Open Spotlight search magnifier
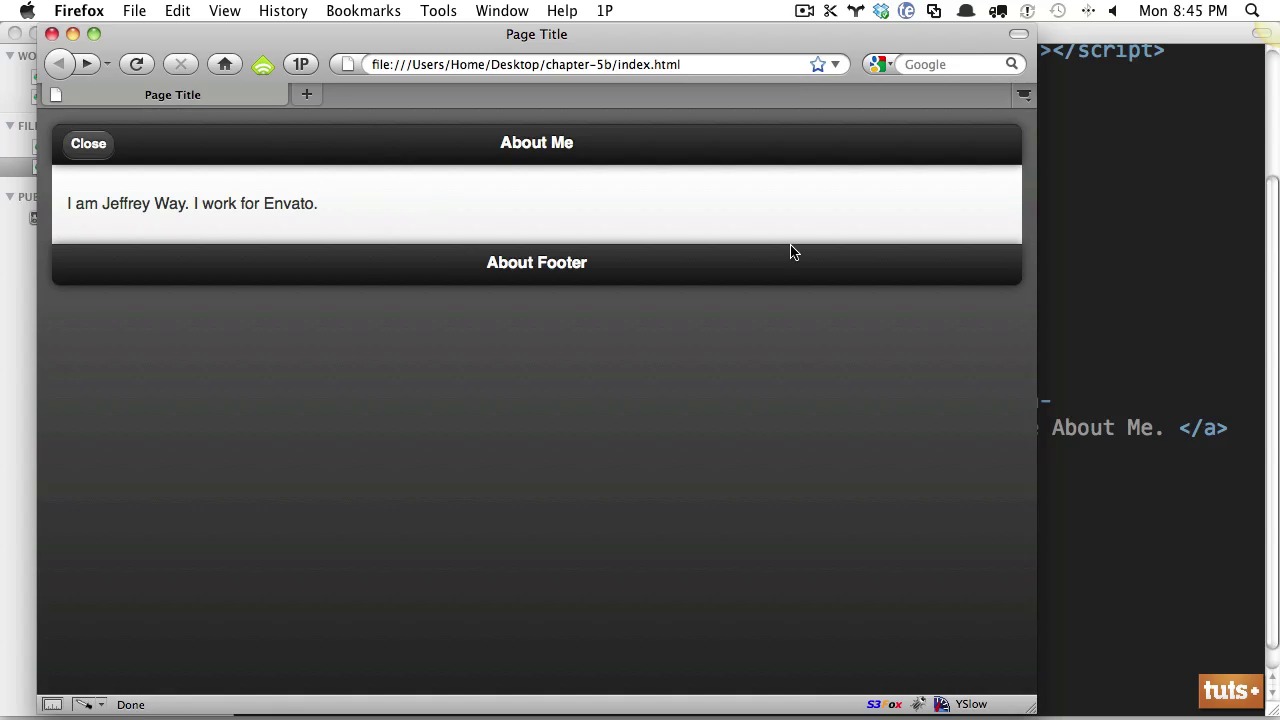The width and height of the screenshot is (1280, 720). [1252, 10]
